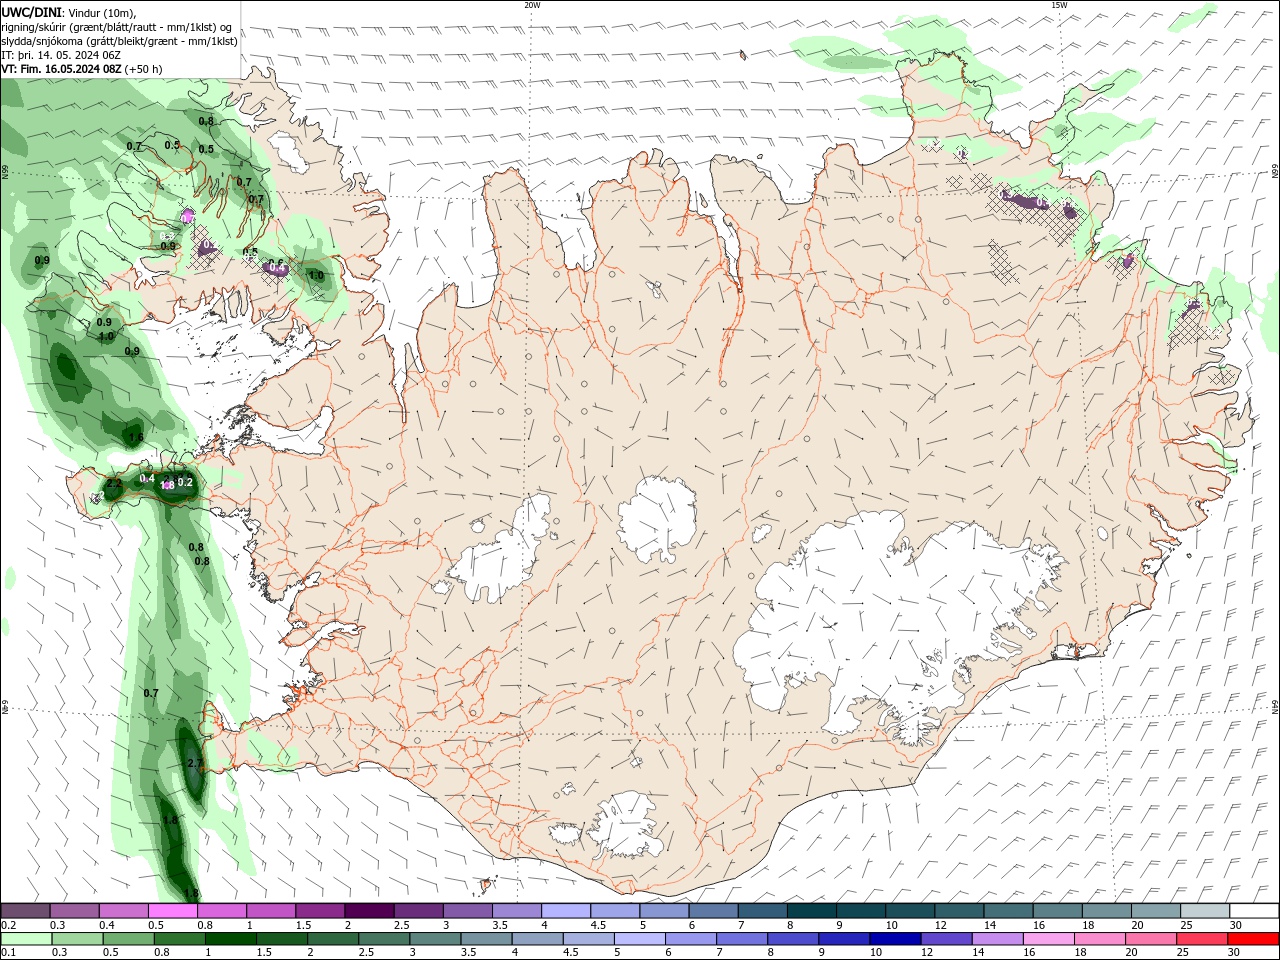Pick the 6 swatch in the top snow row

[713, 911]
